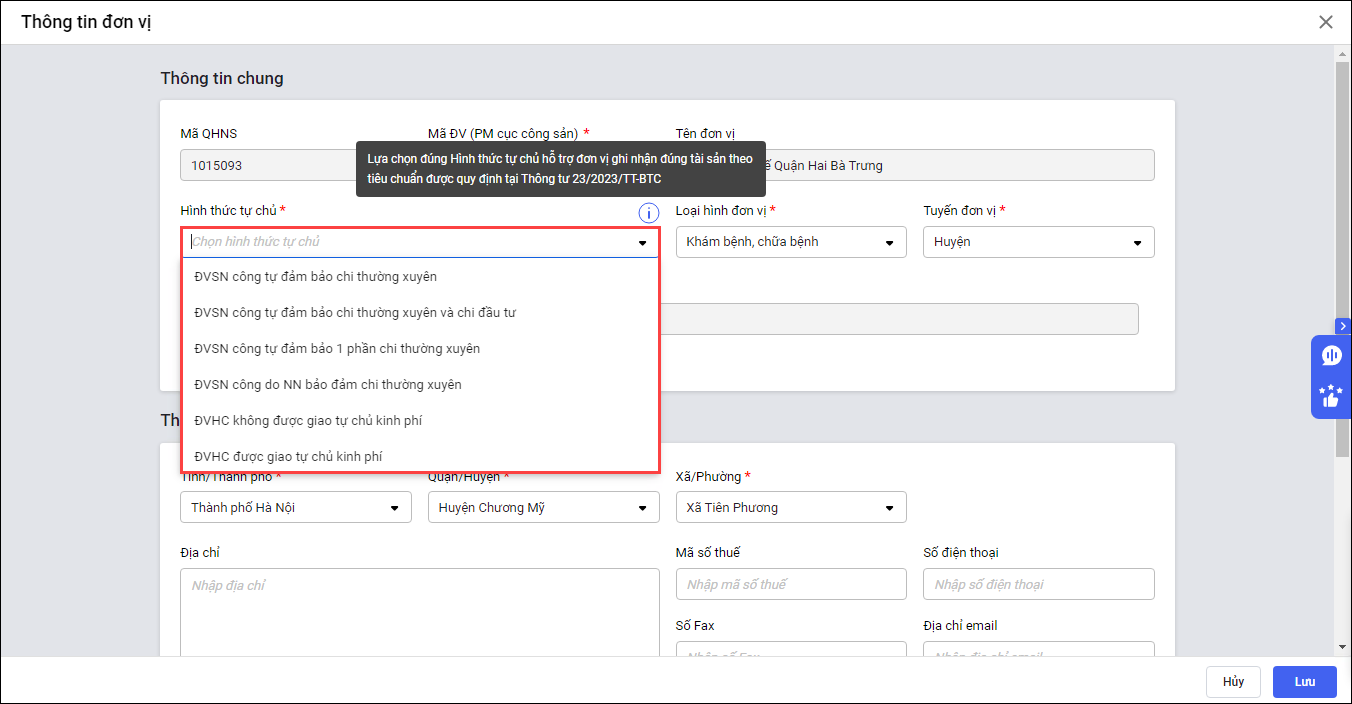Click the Lưu save button
Viewport: 1352px width, 704px height.
tap(1304, 681)
